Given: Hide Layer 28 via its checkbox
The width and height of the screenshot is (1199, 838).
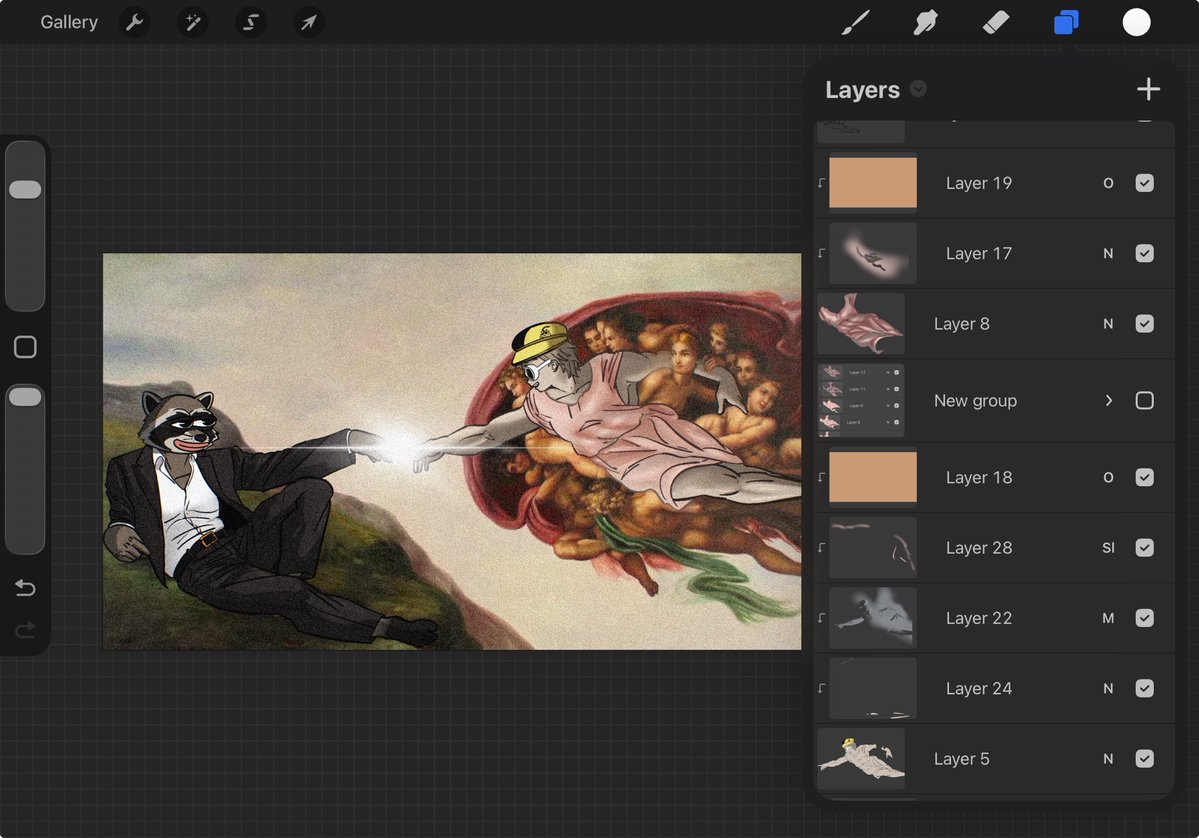Looking at the screenshot, I should 1144,547.
